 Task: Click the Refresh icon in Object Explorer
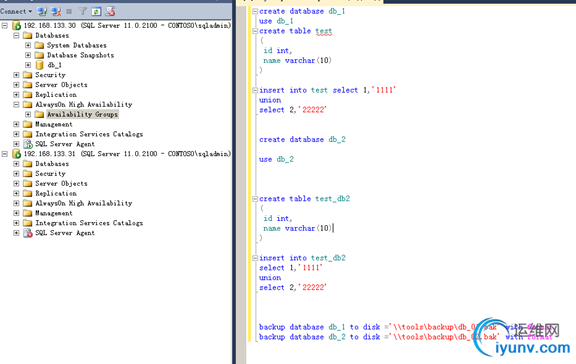[96, 11]
